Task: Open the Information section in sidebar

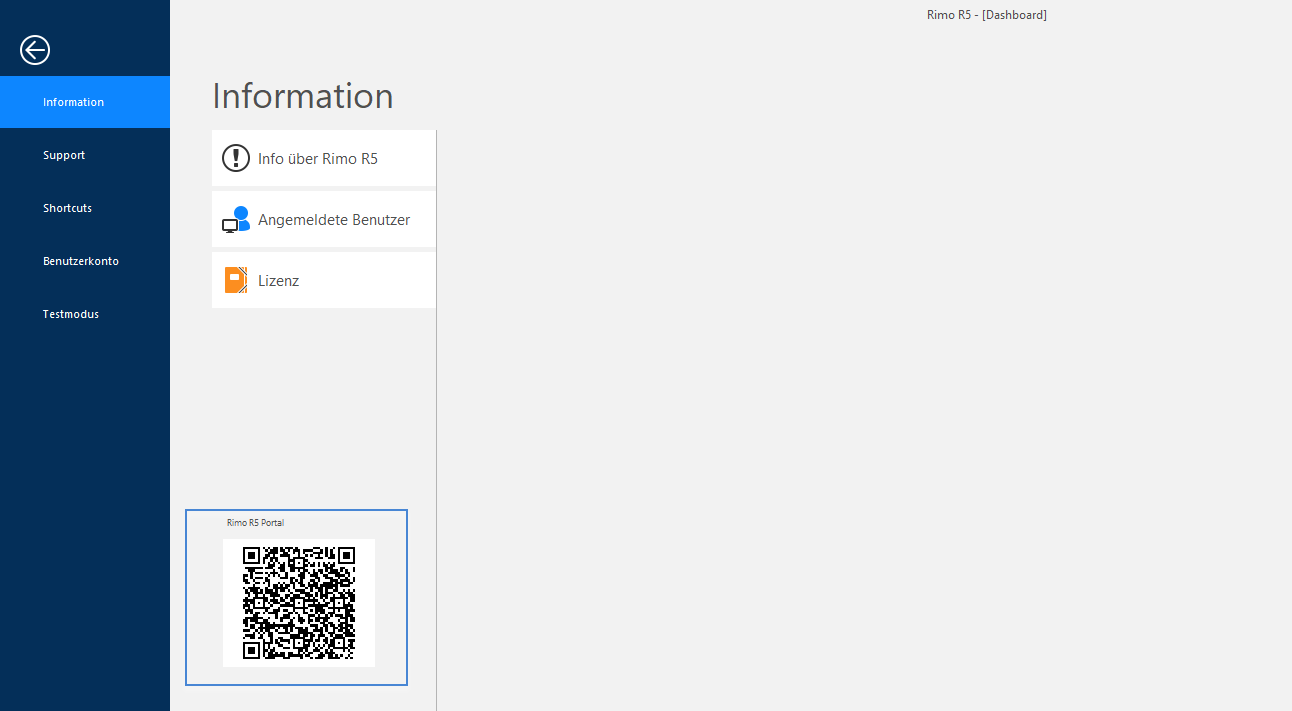Action: pyautogui.click(x=85, y=102)
